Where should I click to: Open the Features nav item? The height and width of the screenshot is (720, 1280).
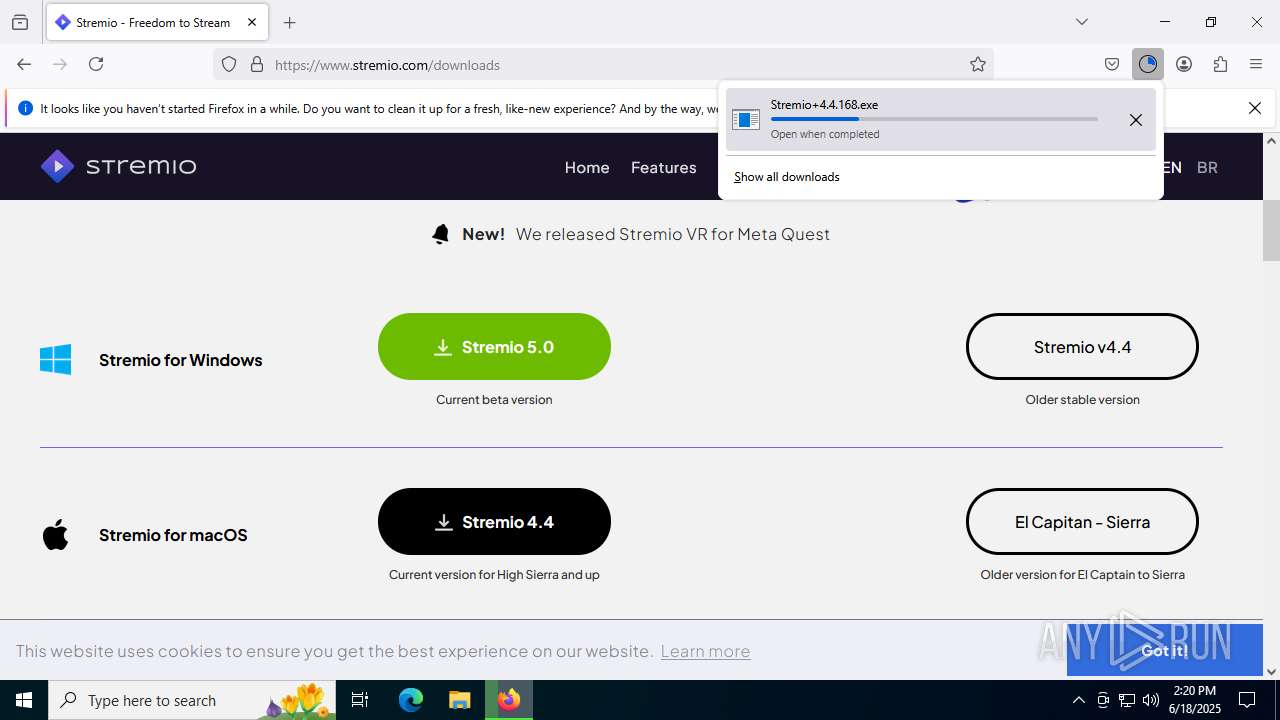click(664, 167)
